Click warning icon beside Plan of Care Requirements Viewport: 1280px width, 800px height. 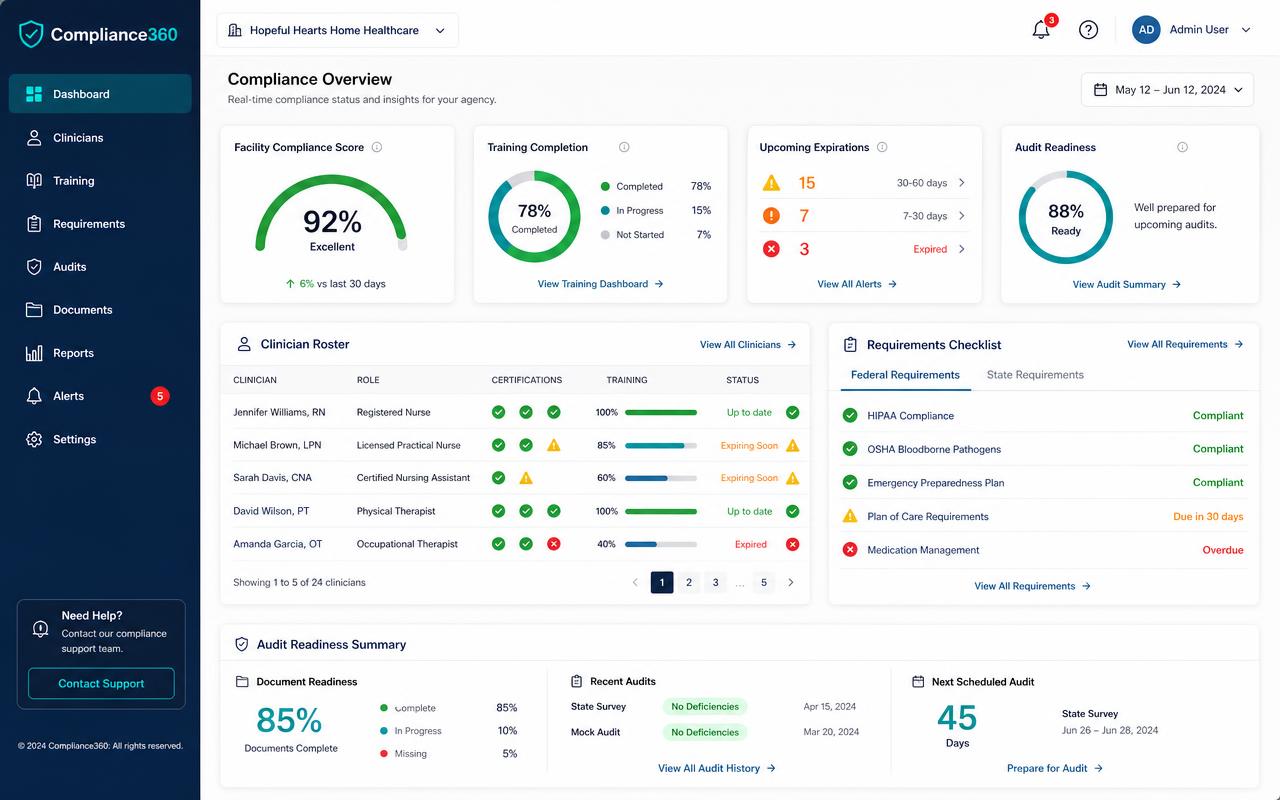(850, 516)
